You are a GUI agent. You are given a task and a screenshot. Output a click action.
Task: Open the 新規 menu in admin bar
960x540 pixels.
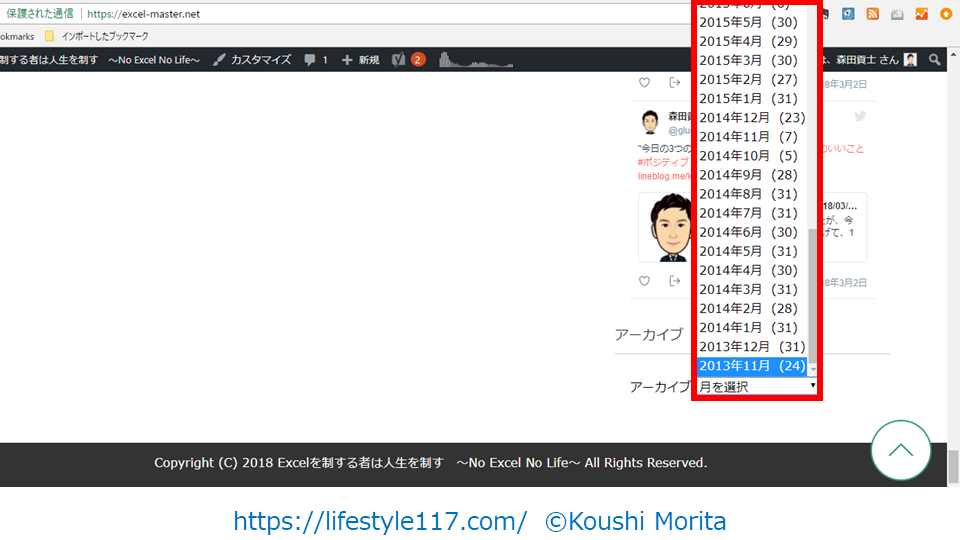pos(360,60)
